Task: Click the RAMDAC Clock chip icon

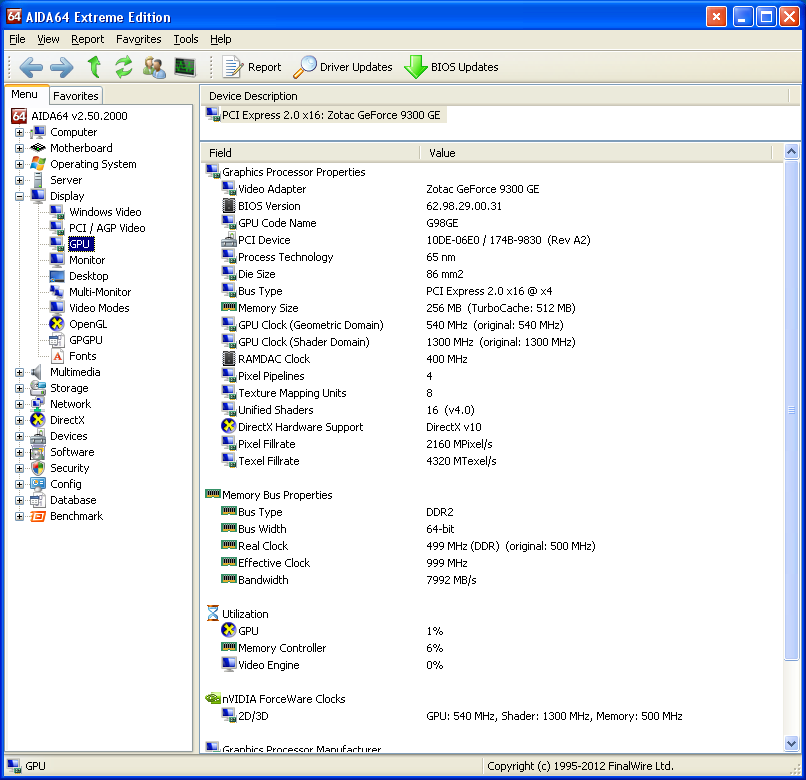Action: tap(229, 359)
